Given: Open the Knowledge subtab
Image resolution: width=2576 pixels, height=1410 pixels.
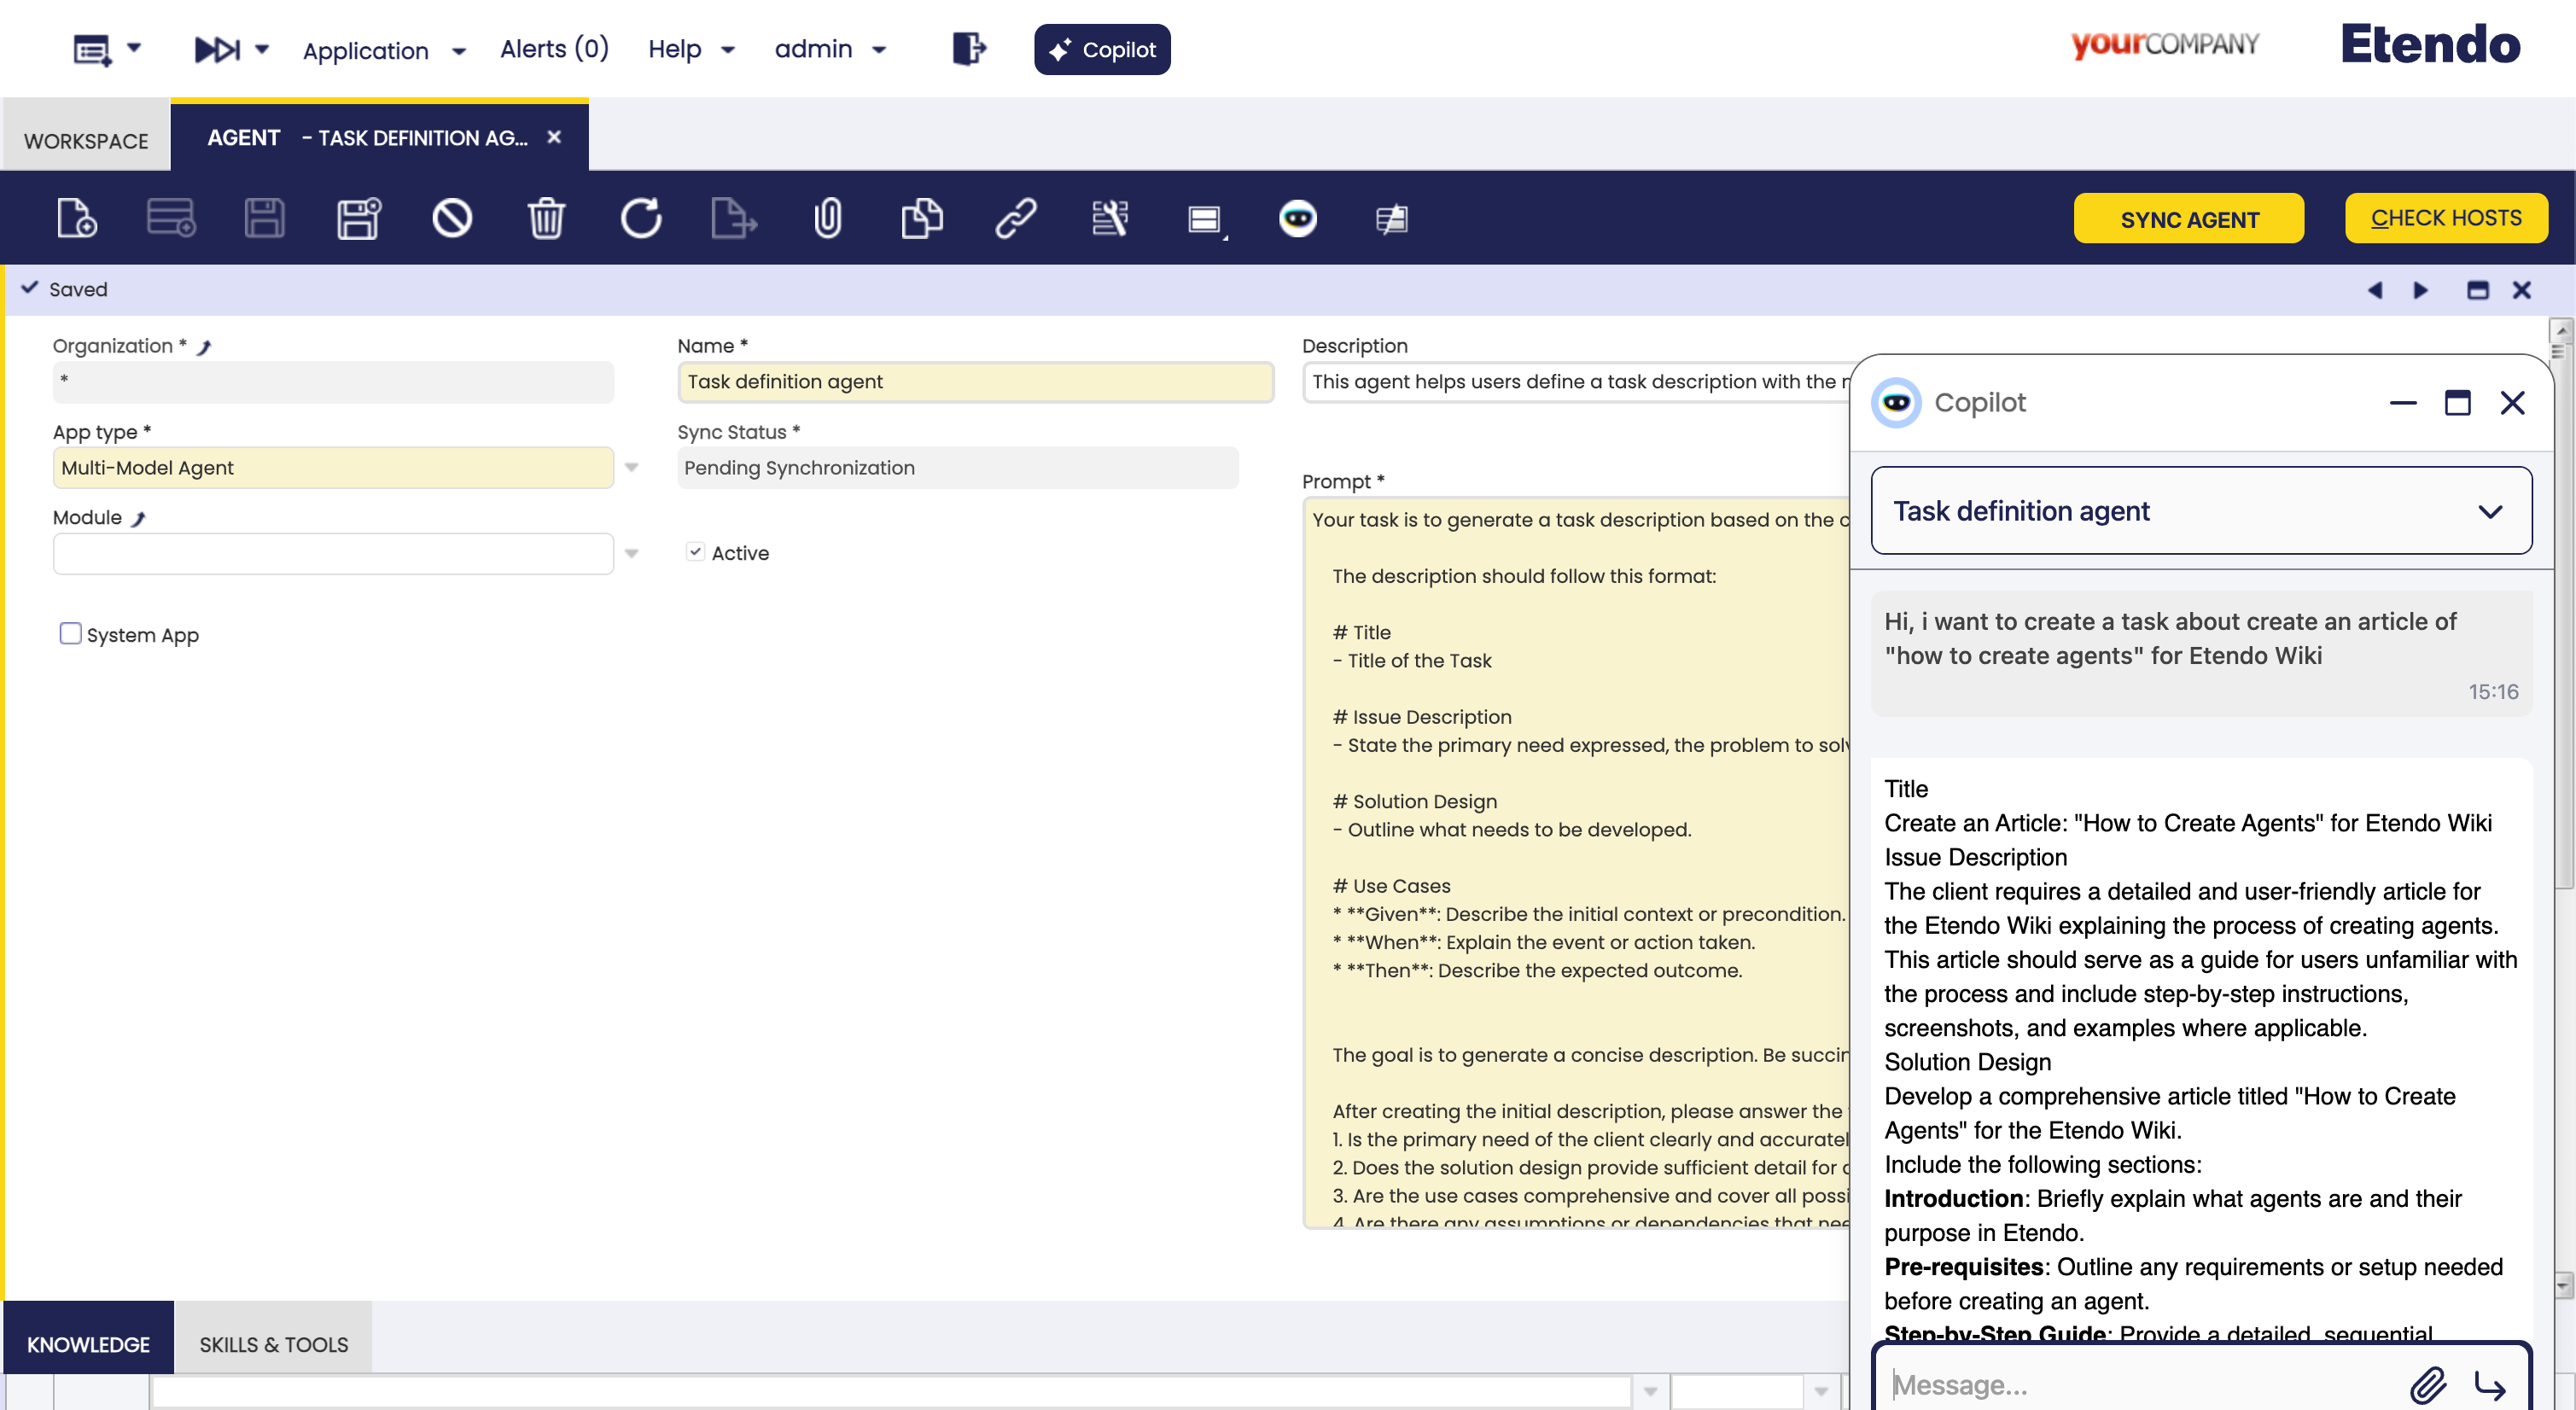Looking at the screenshot, I should click(x=88, y=1343).
